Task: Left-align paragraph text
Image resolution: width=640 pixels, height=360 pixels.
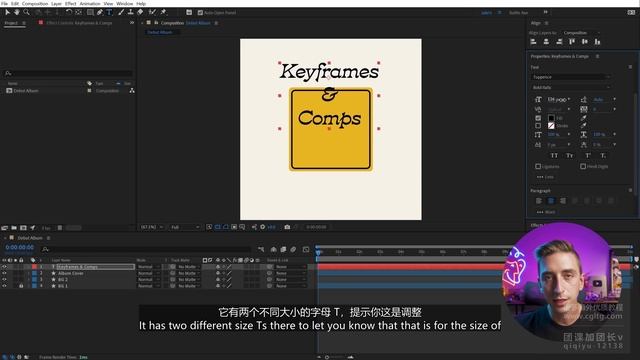Action: pyautogui.click(x=539, y=201)
